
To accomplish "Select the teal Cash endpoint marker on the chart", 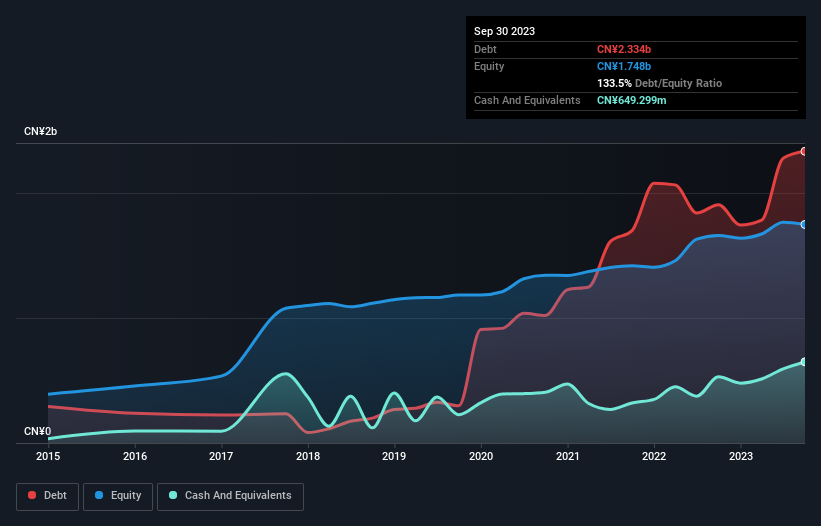I will coord(804,362).
